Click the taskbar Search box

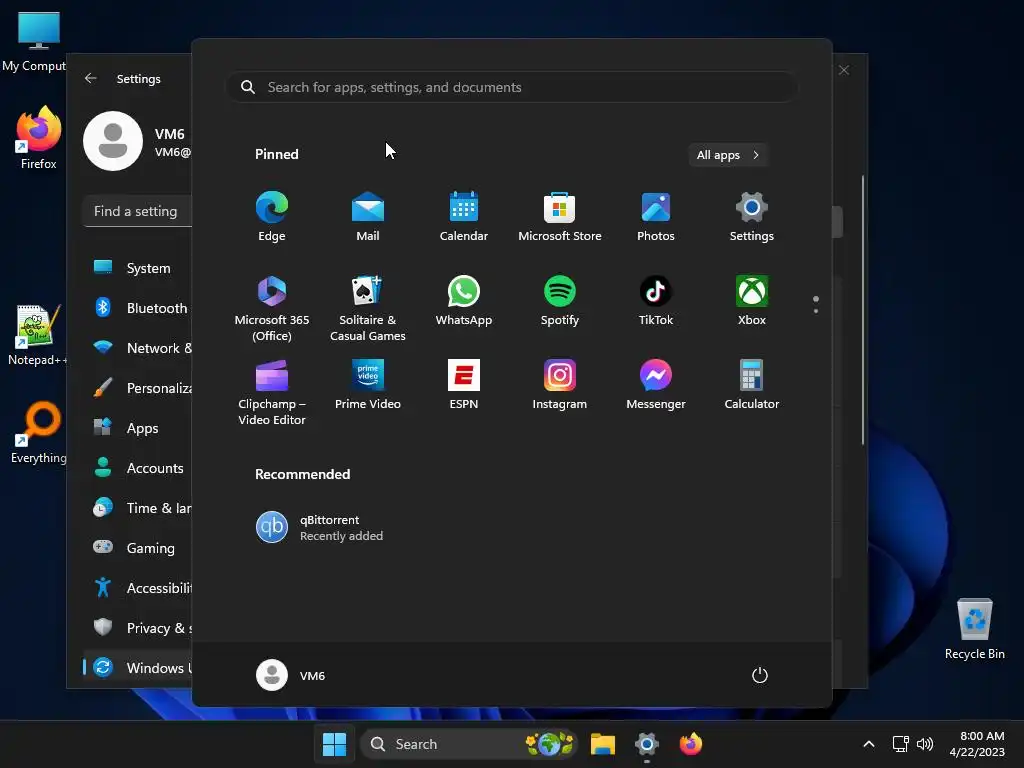469,744
